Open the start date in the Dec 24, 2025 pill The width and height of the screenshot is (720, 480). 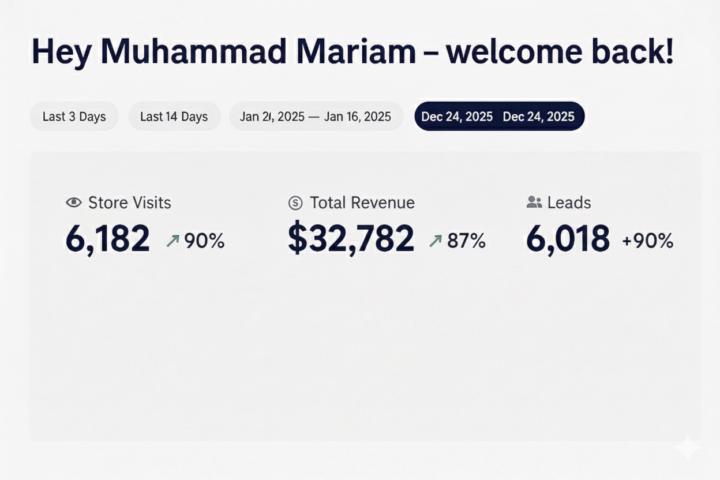coord(457,117)
